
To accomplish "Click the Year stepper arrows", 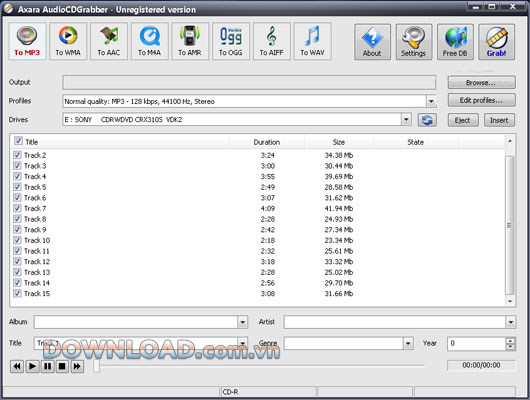I will pos(510,344).
